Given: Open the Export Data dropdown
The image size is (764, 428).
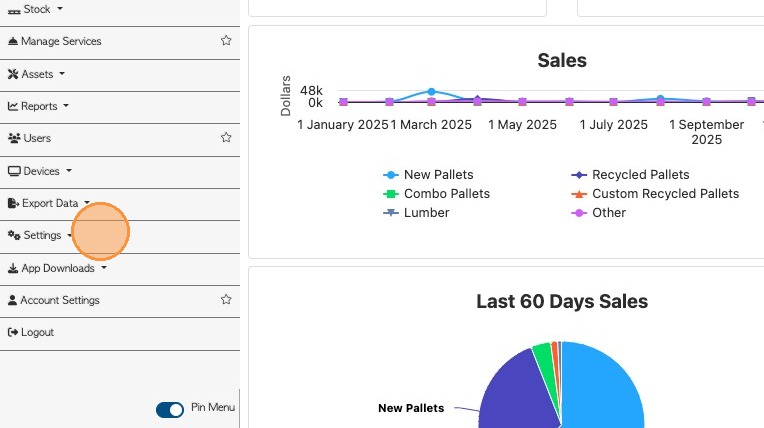Looking at the screenshot, I should point(87,203).
